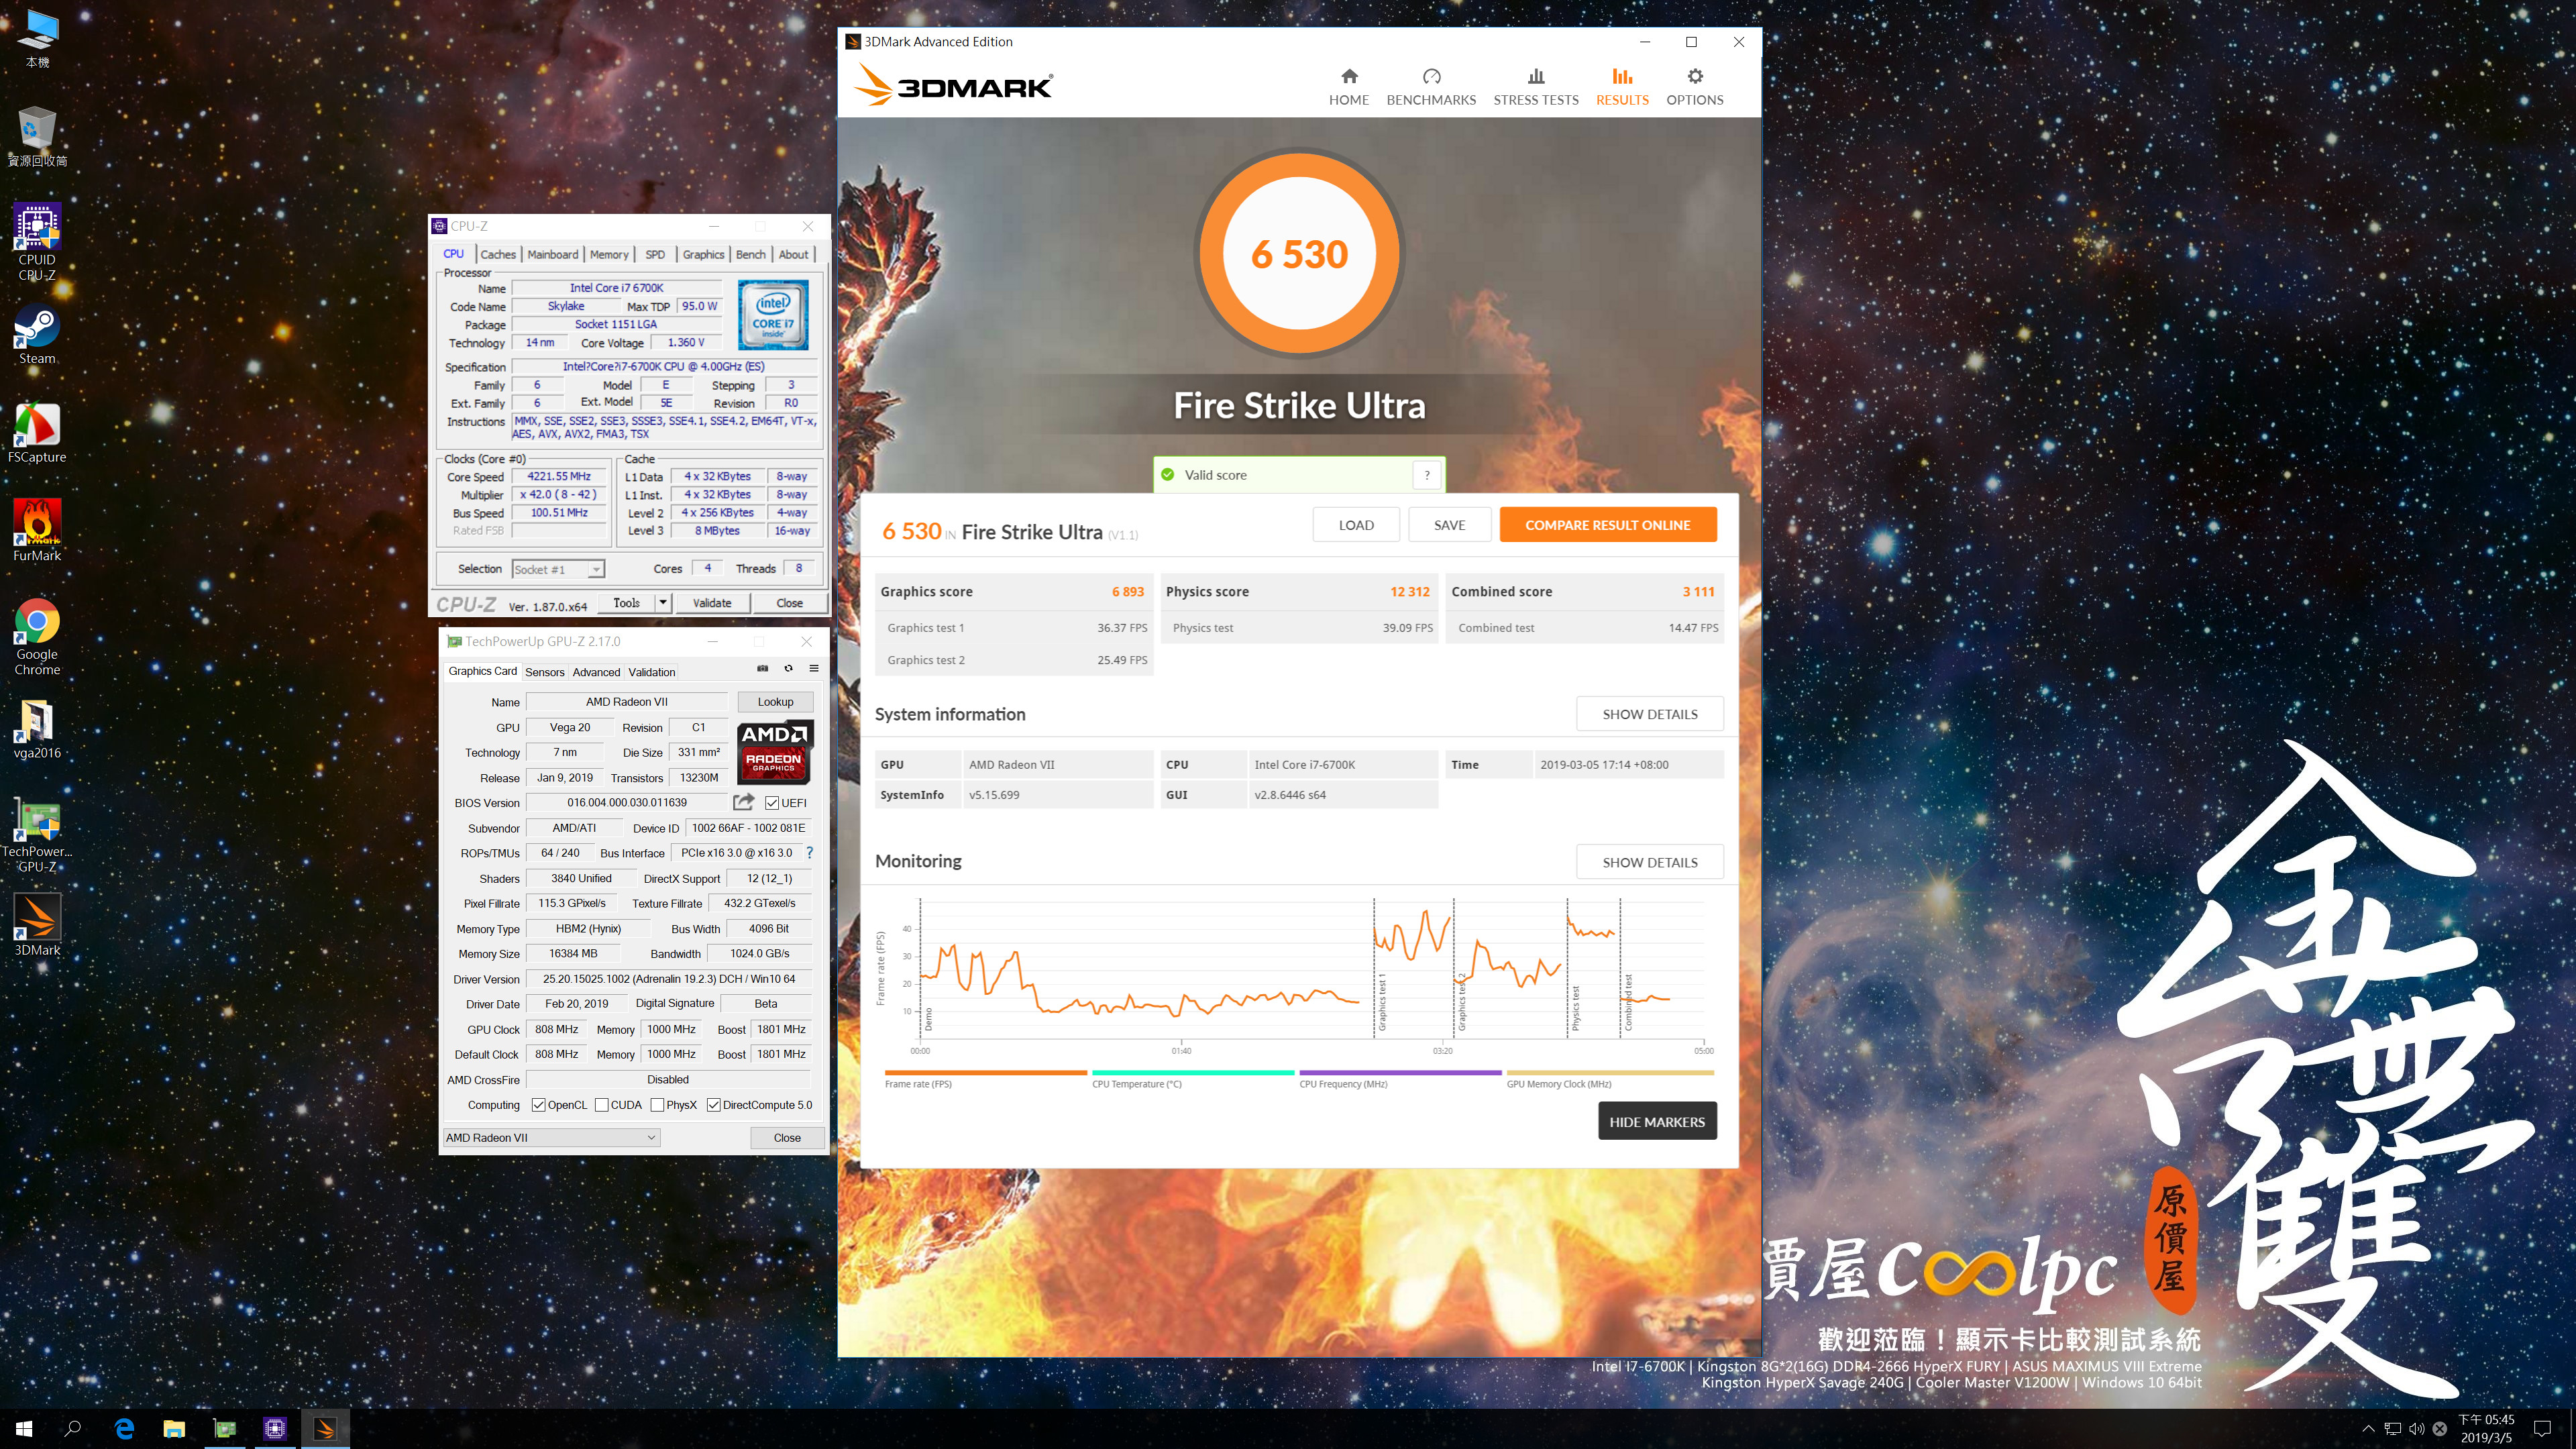This screenshot has width=2576, height=1449.
Task: Toggle the DirectCompute 5.0 checkbox
Action: [713, 1105]
